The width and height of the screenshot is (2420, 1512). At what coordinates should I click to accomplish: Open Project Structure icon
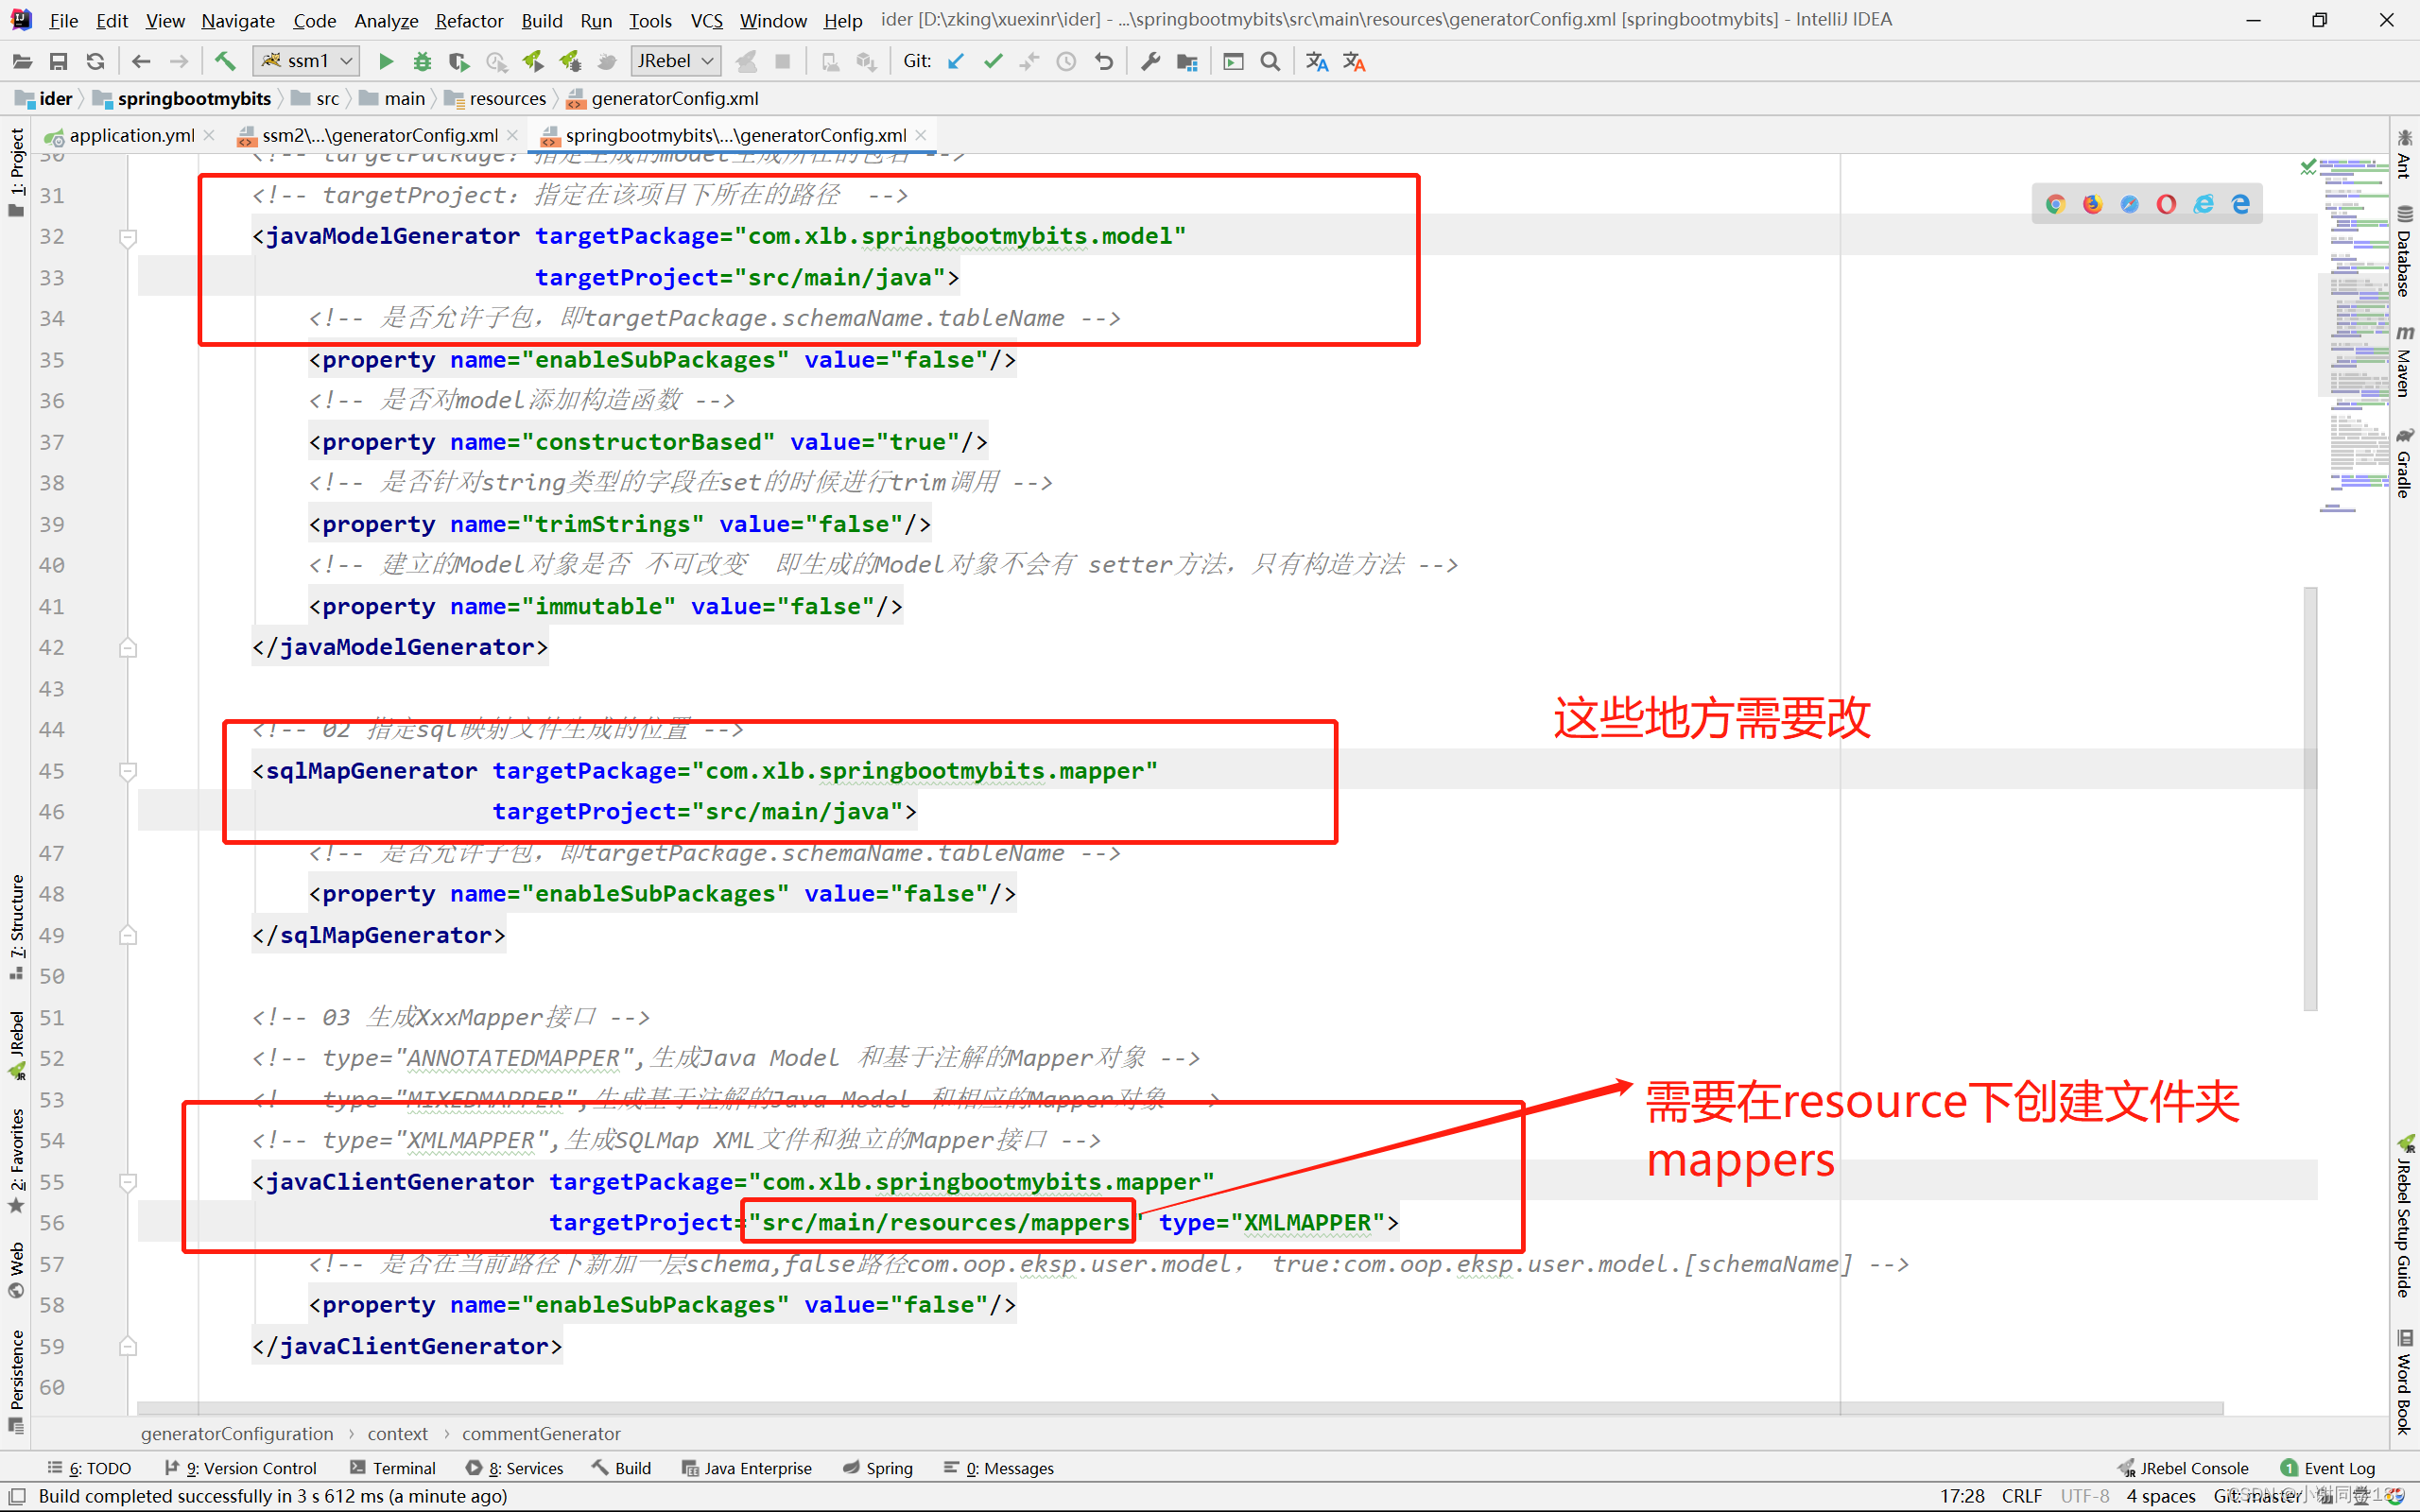pos(1187,62)
